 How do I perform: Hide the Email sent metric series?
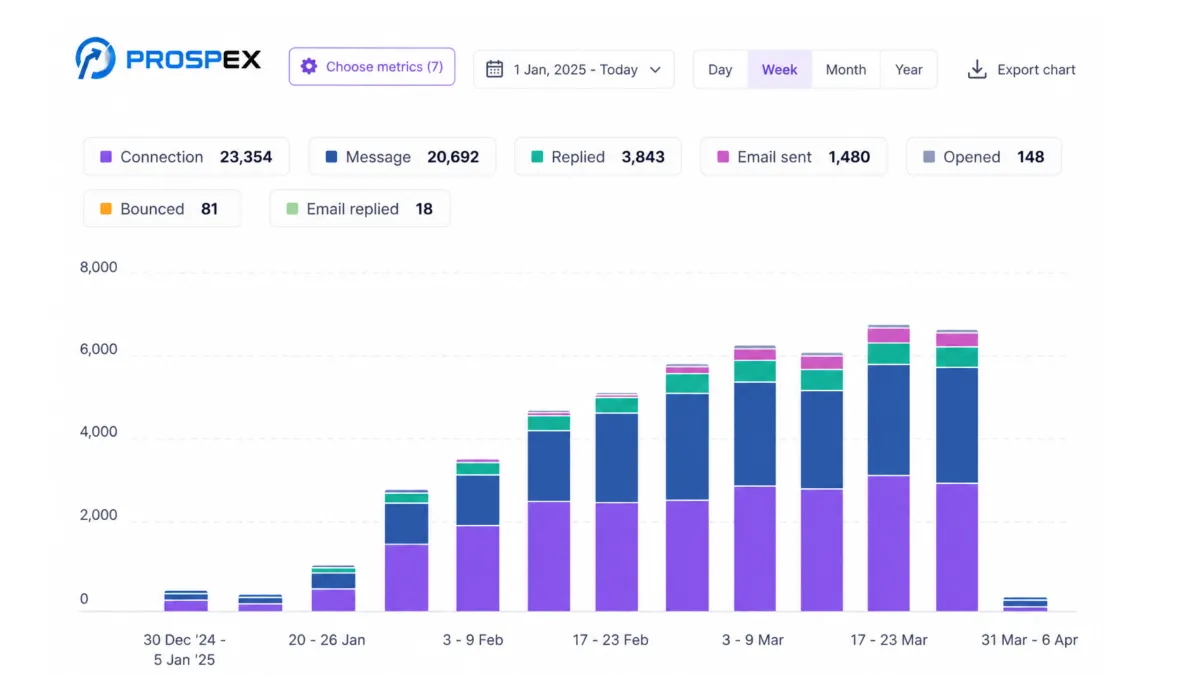point(793,157)
